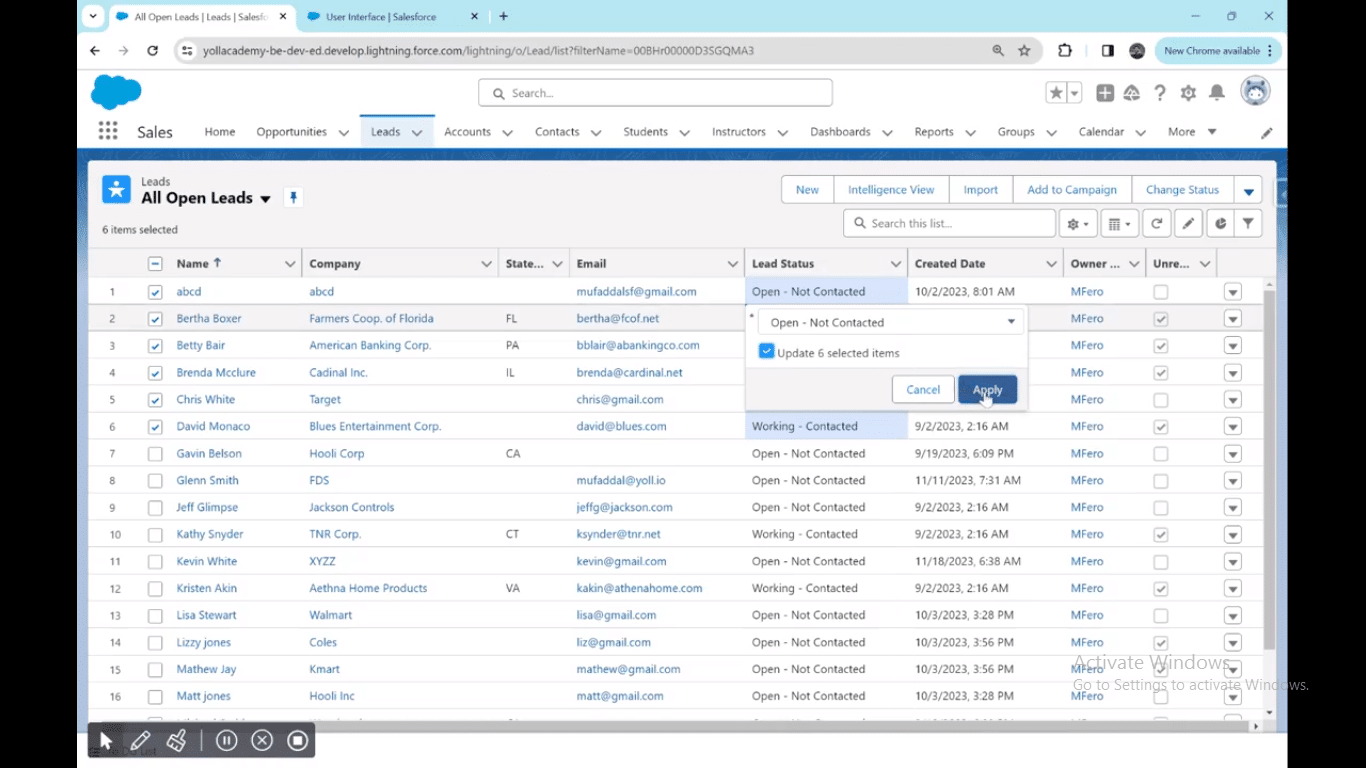This screenshot has width=1366, height=768.
Task: Open the Kathy Snyder lead link
Action: tap(210, 534)
